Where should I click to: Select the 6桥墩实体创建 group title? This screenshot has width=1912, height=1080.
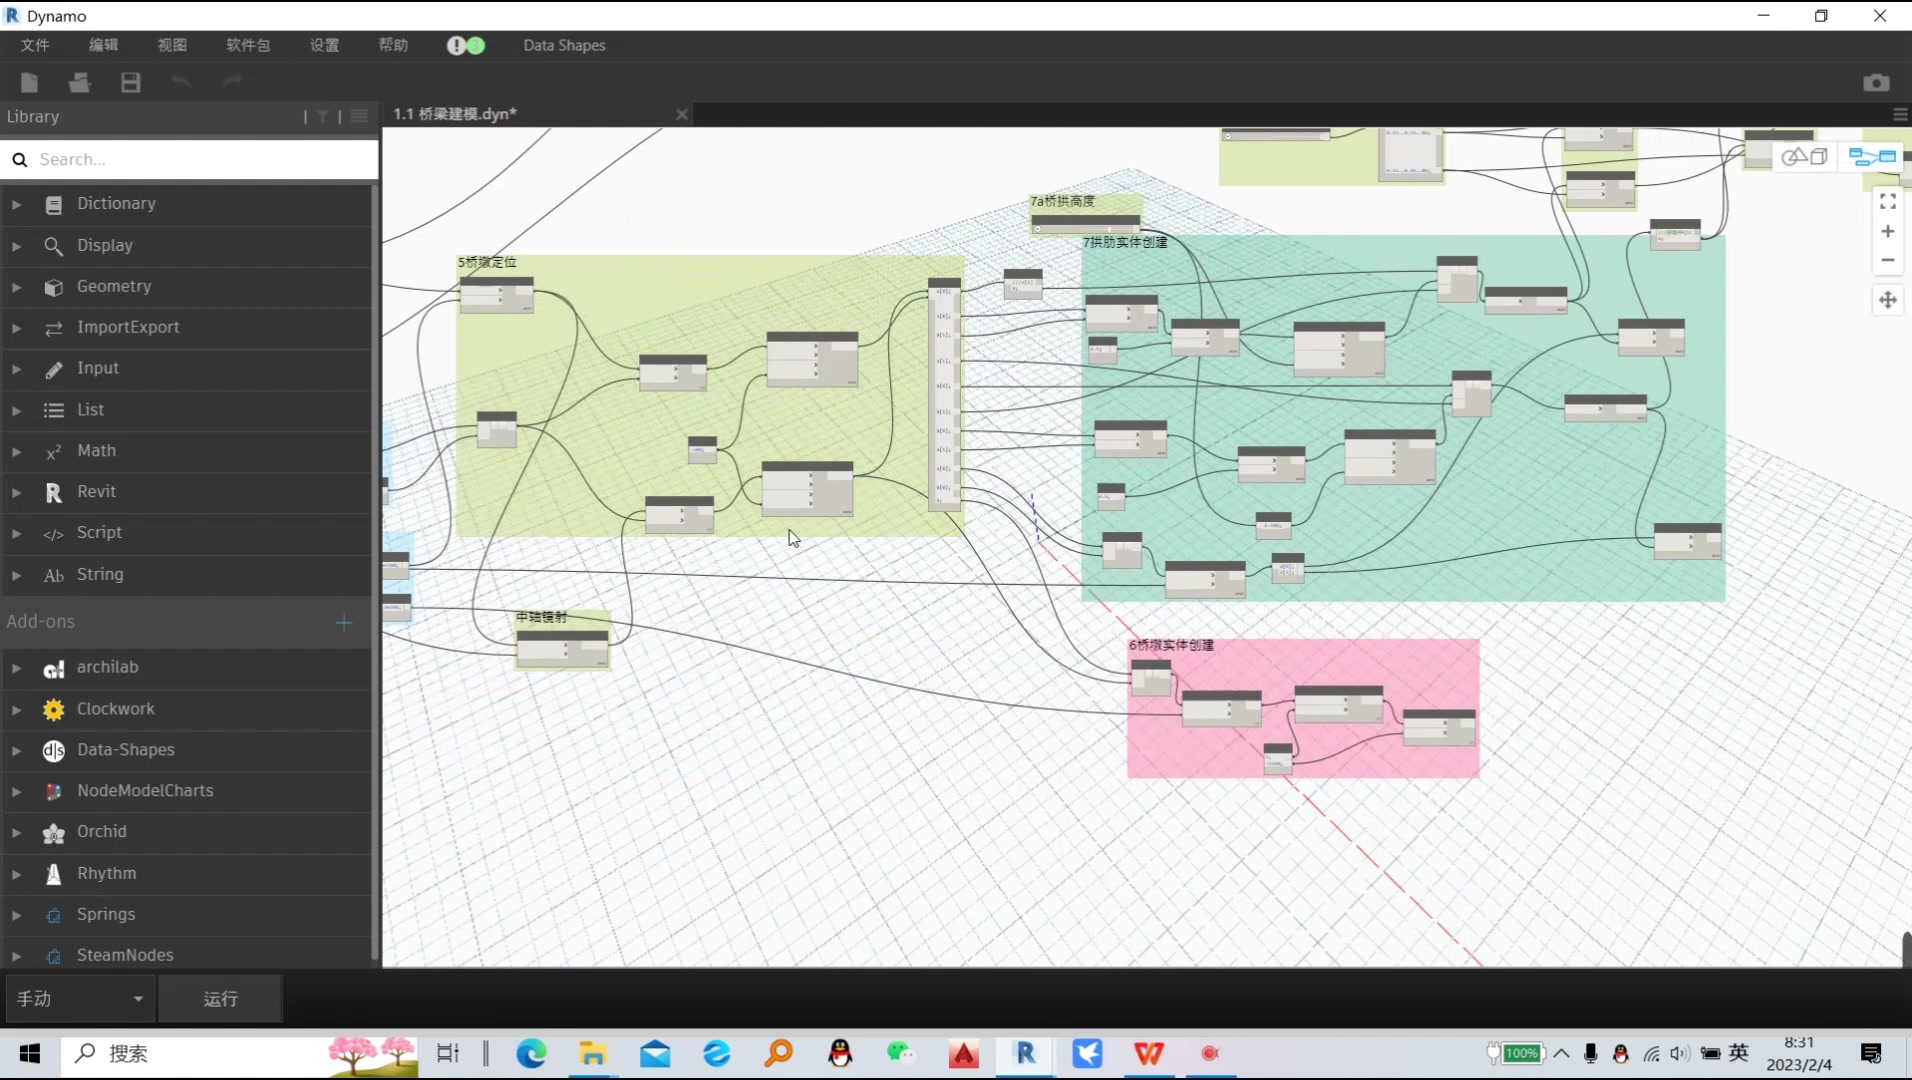click(x=1171, y=645)
